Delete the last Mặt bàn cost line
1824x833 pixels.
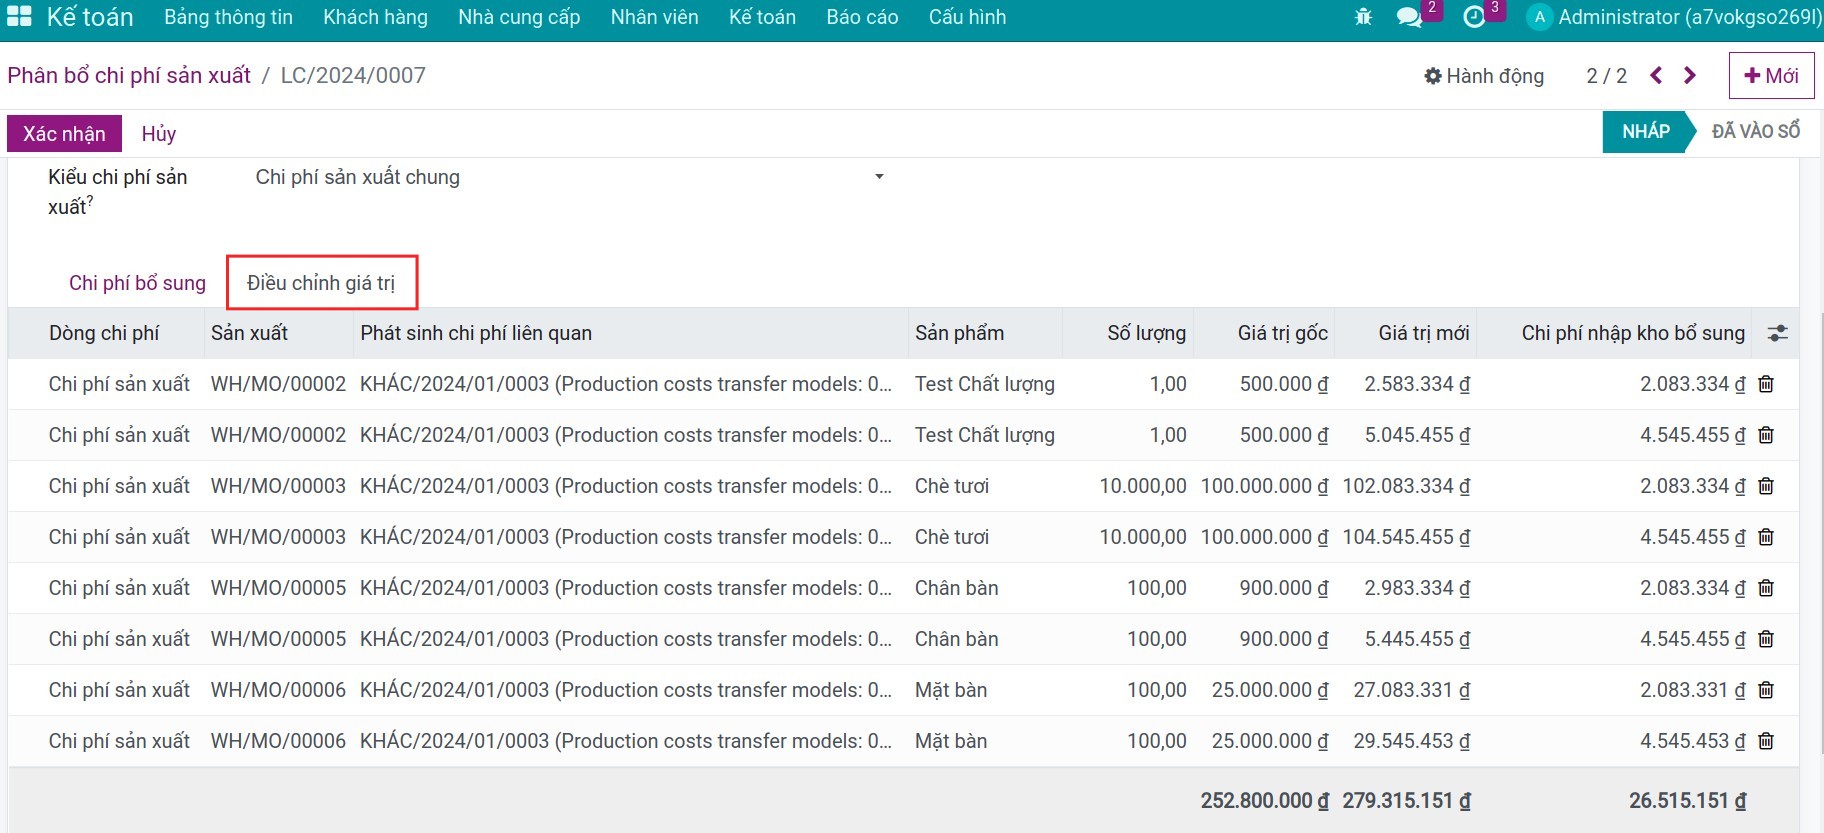[x=1766, y=741]
